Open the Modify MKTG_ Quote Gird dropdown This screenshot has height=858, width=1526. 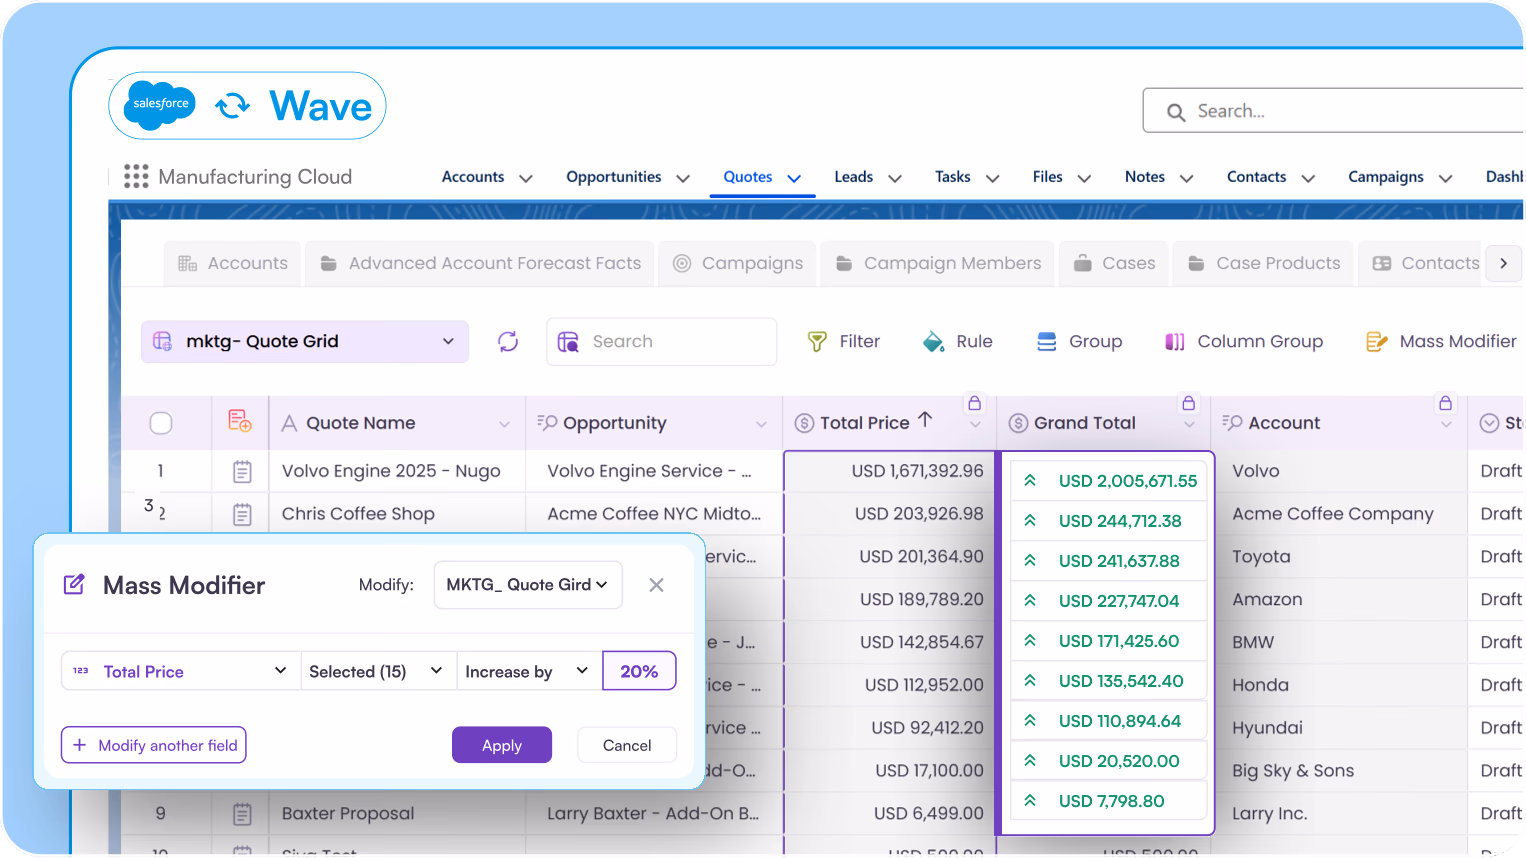click(528, 585)
